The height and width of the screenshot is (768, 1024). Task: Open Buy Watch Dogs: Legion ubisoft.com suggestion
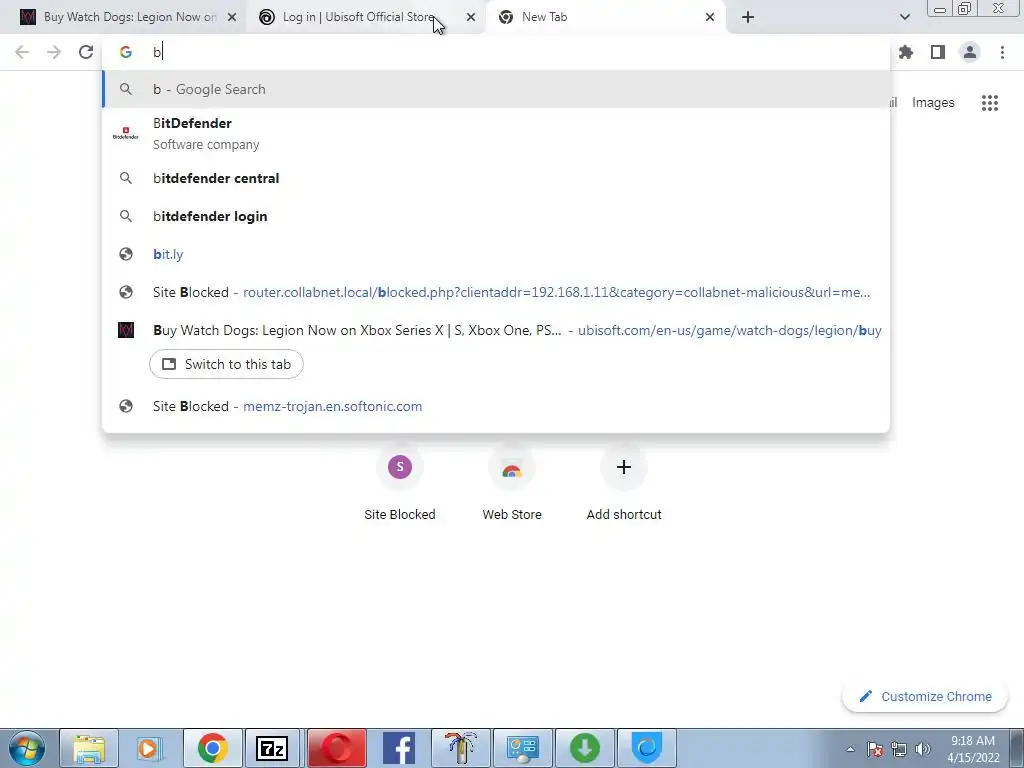point(496,330)
